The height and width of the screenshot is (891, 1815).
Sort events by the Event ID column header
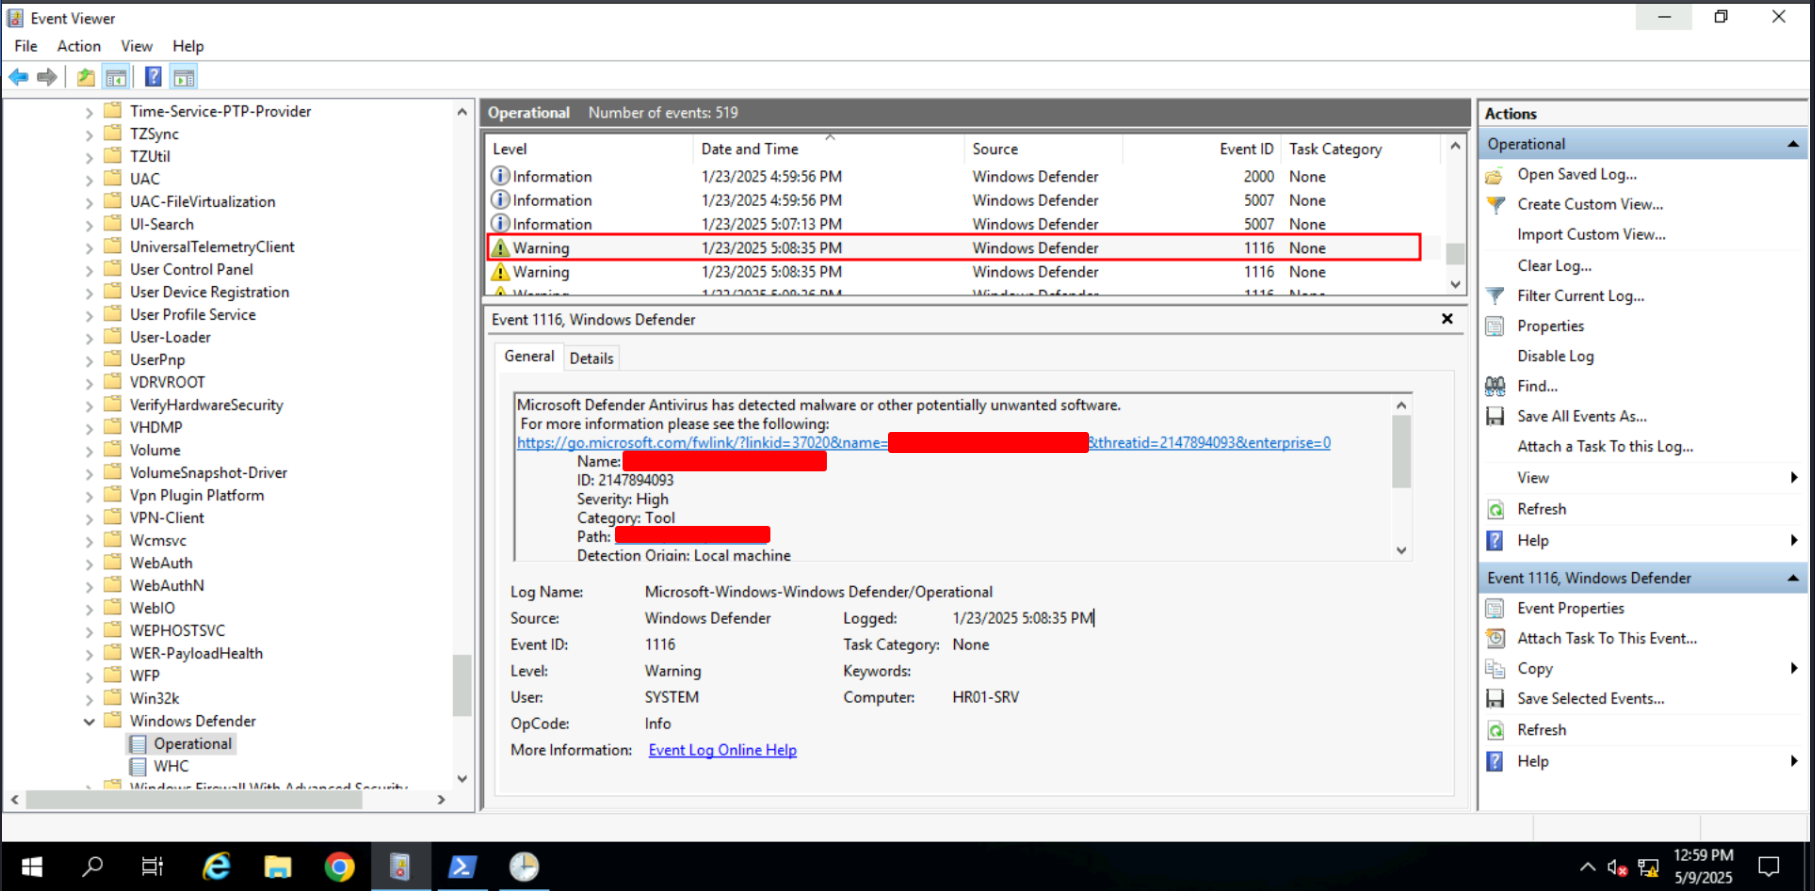click(1202, 149)
